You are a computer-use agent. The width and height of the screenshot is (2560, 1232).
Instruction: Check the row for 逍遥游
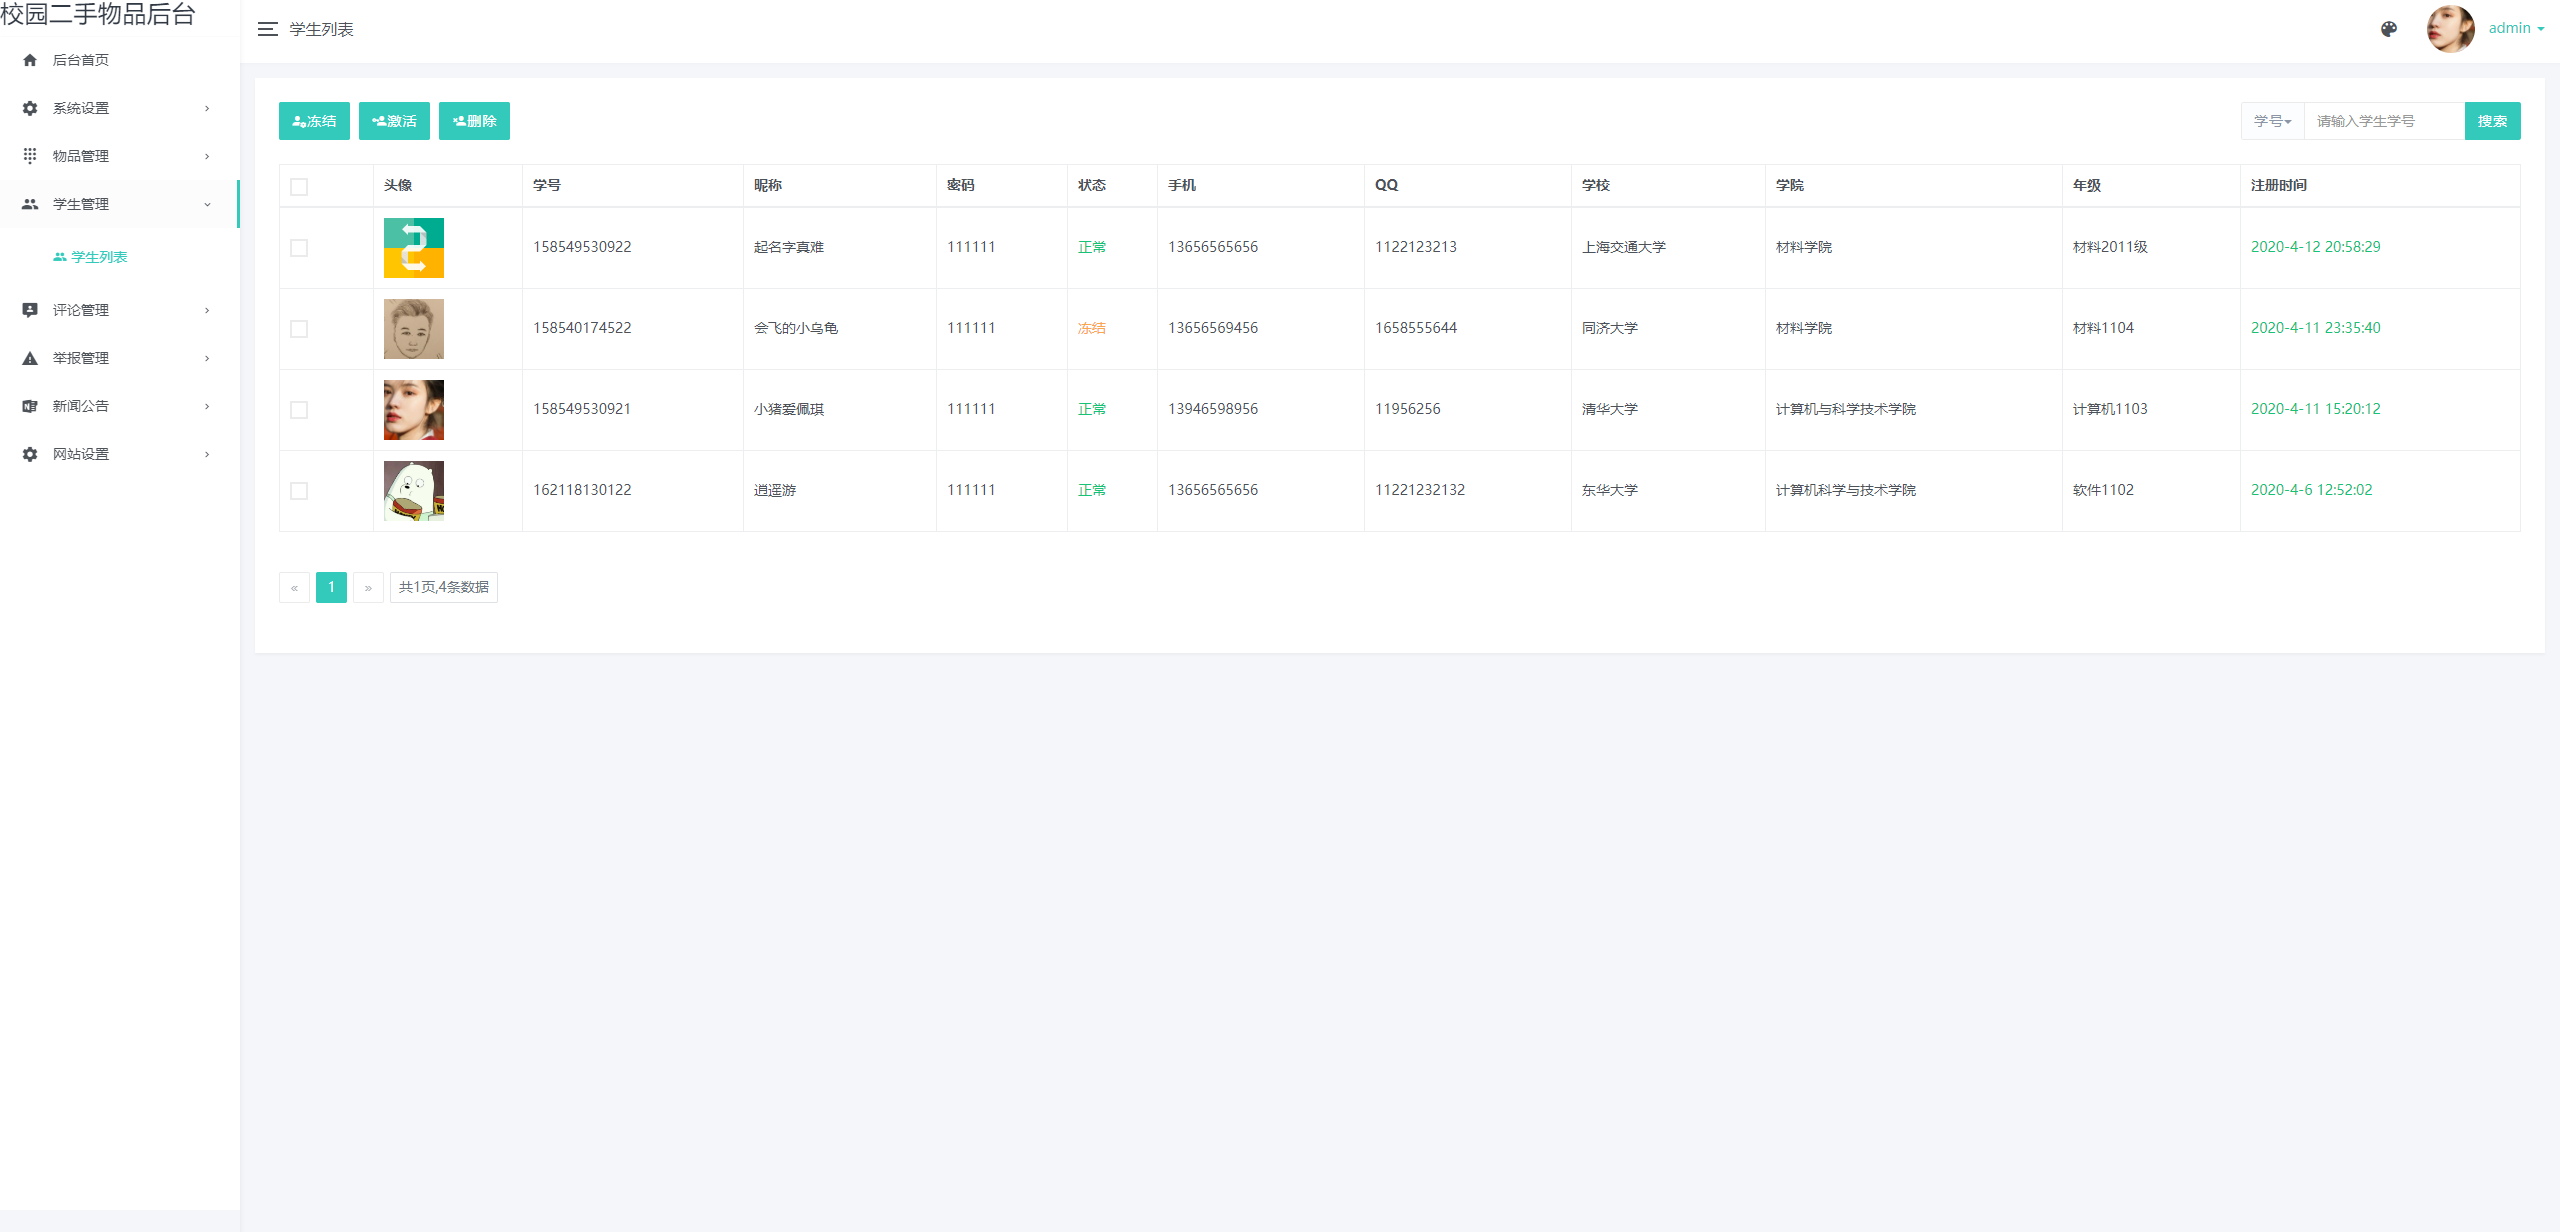pyautogui.click(x=299, y=491)
